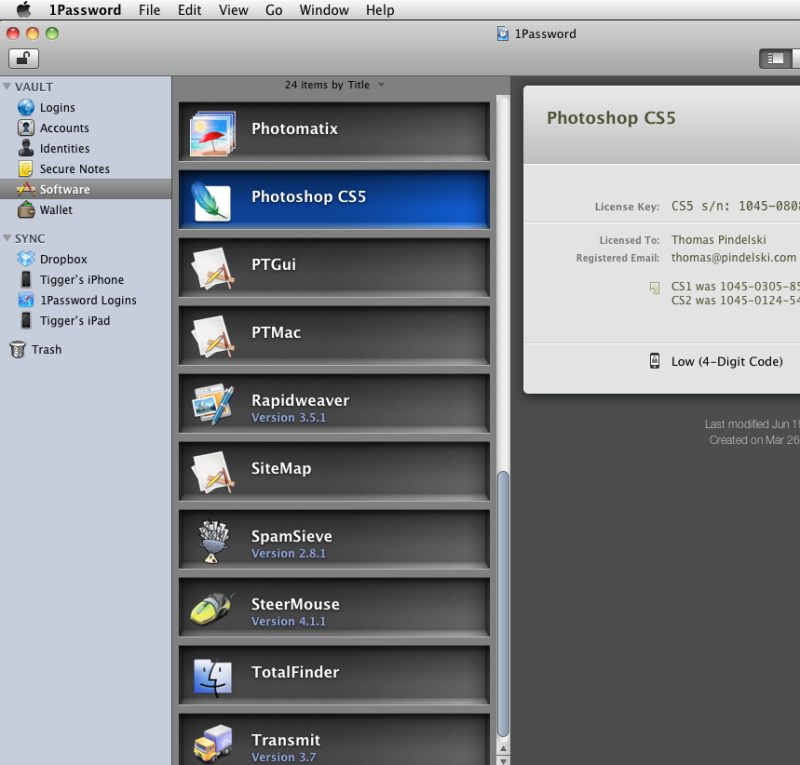Select the Logins category label
Viewport: 800px width, 765px height.
click(x=58, y=108)
